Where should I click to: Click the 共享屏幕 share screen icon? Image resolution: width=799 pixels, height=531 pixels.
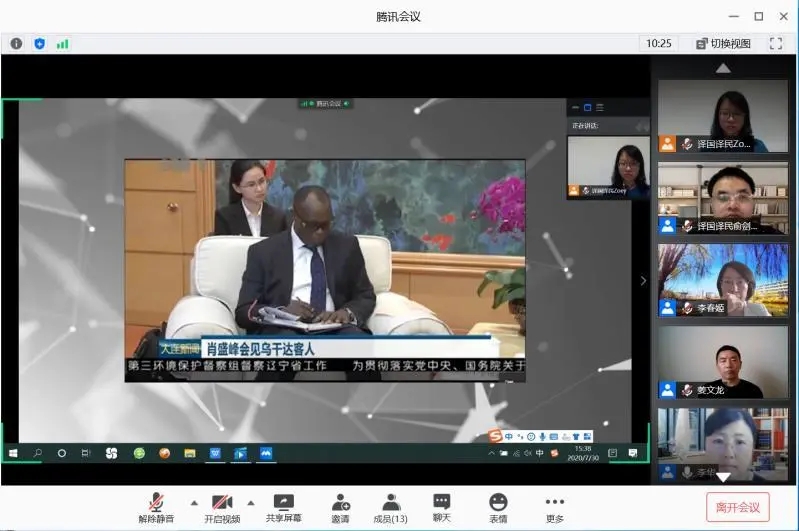pos(284,508)
